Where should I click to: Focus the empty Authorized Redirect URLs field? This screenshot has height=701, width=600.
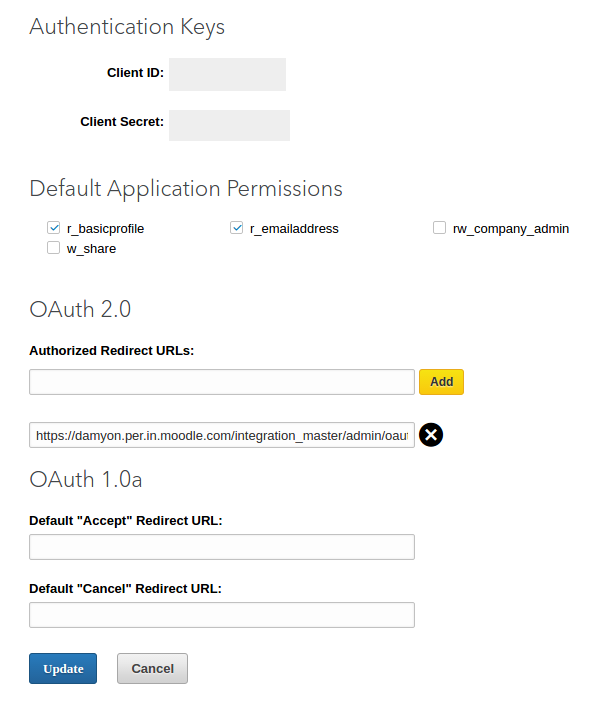(221, 382)
